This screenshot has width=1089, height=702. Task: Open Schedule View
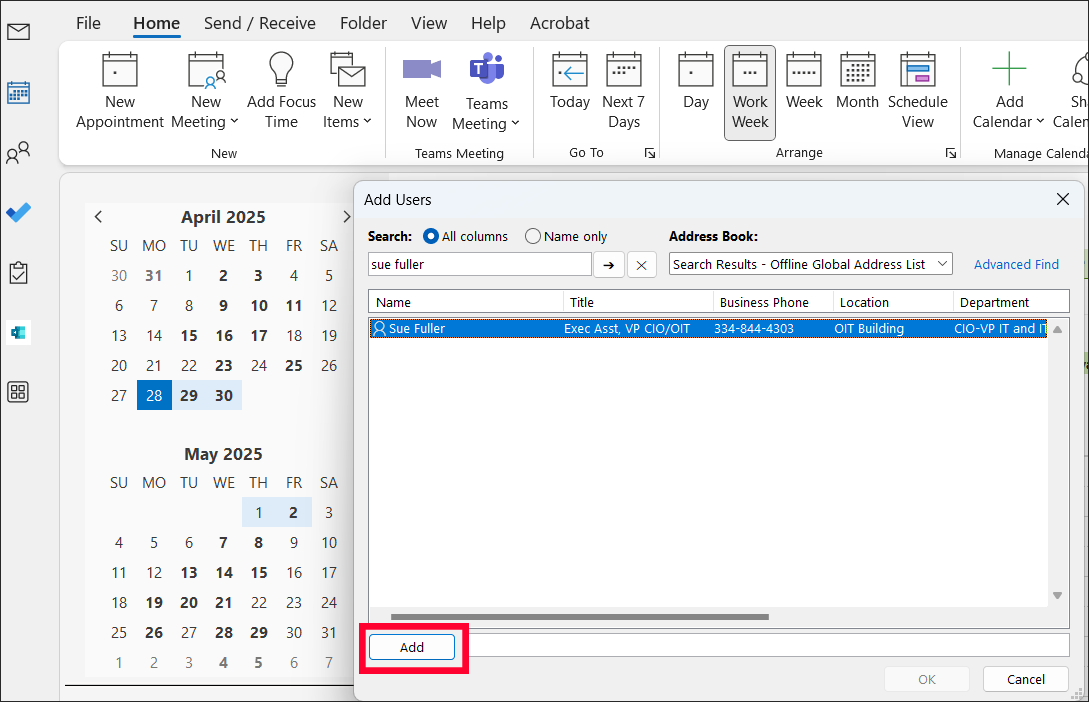pyautogui.click(x=917, y=91)
